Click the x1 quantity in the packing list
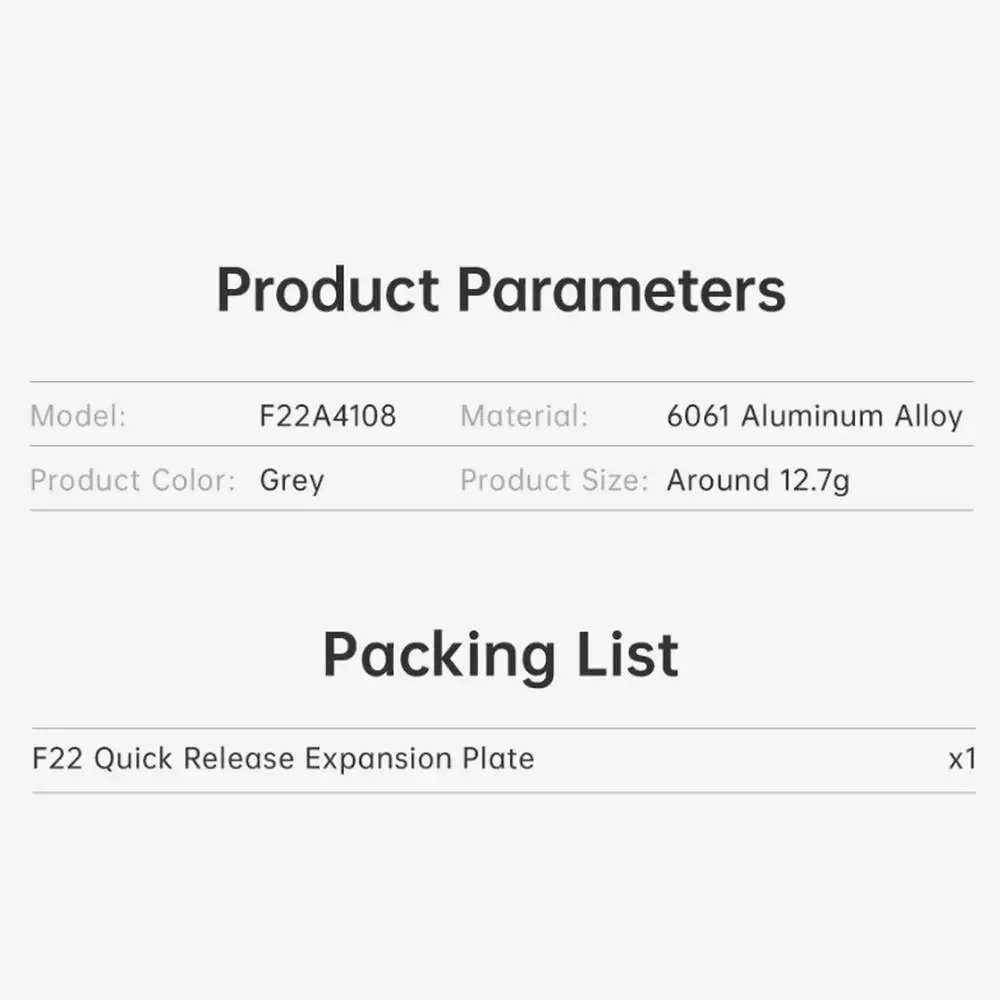Image resolution: width=1000 pixels, height=1000 pixels. click(962, 760)
